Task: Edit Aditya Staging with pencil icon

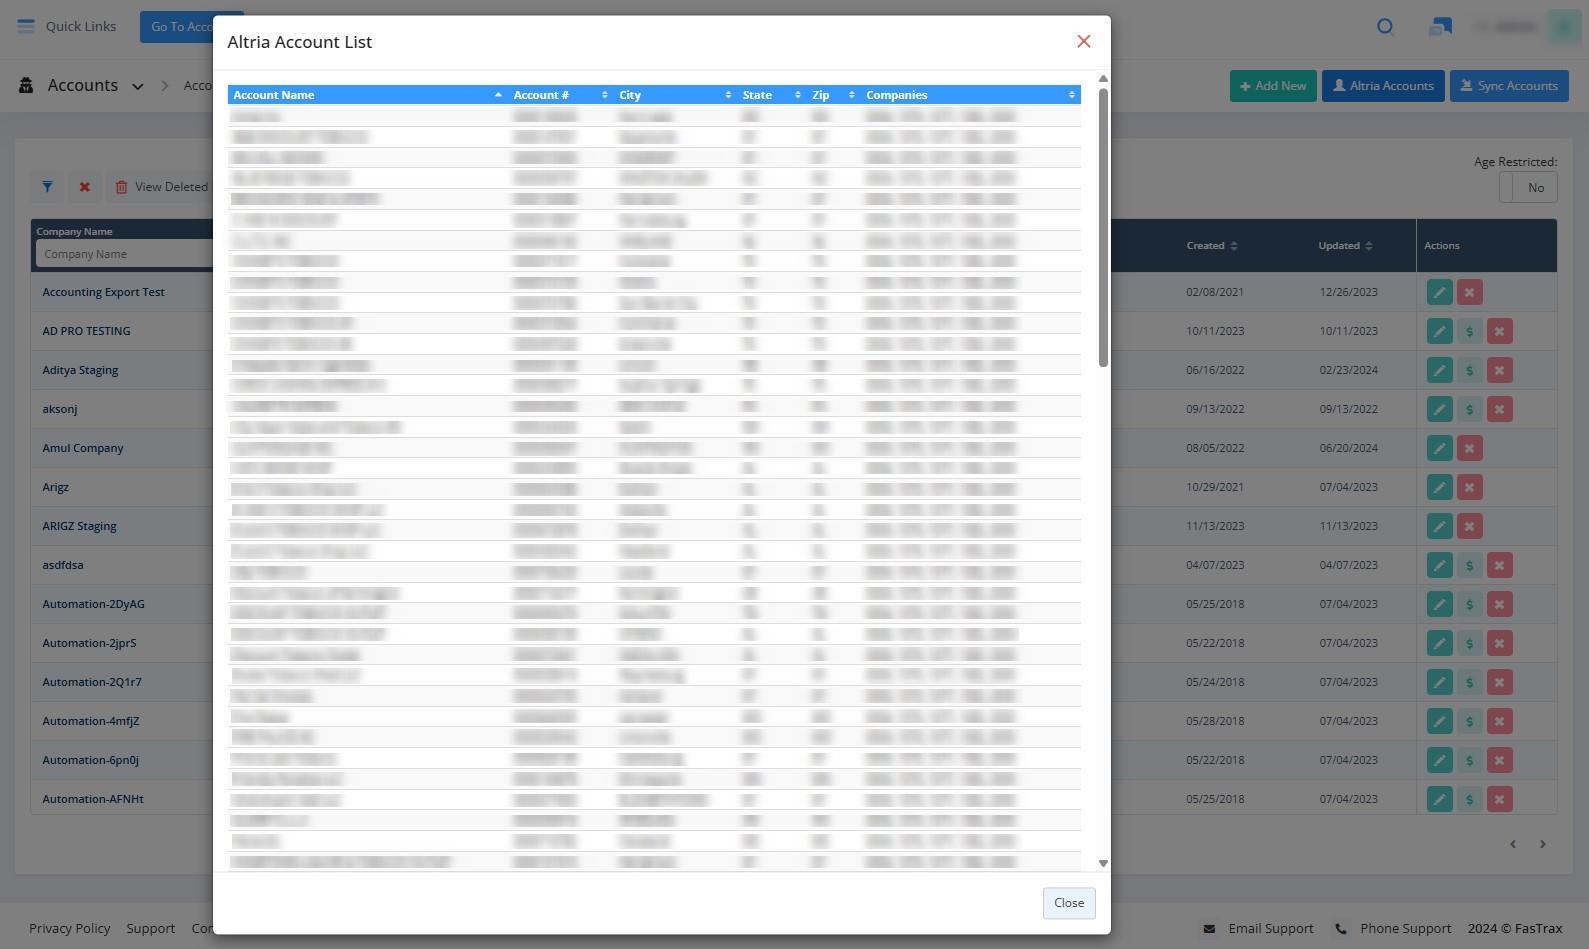Action: [x=1439, y=370]
